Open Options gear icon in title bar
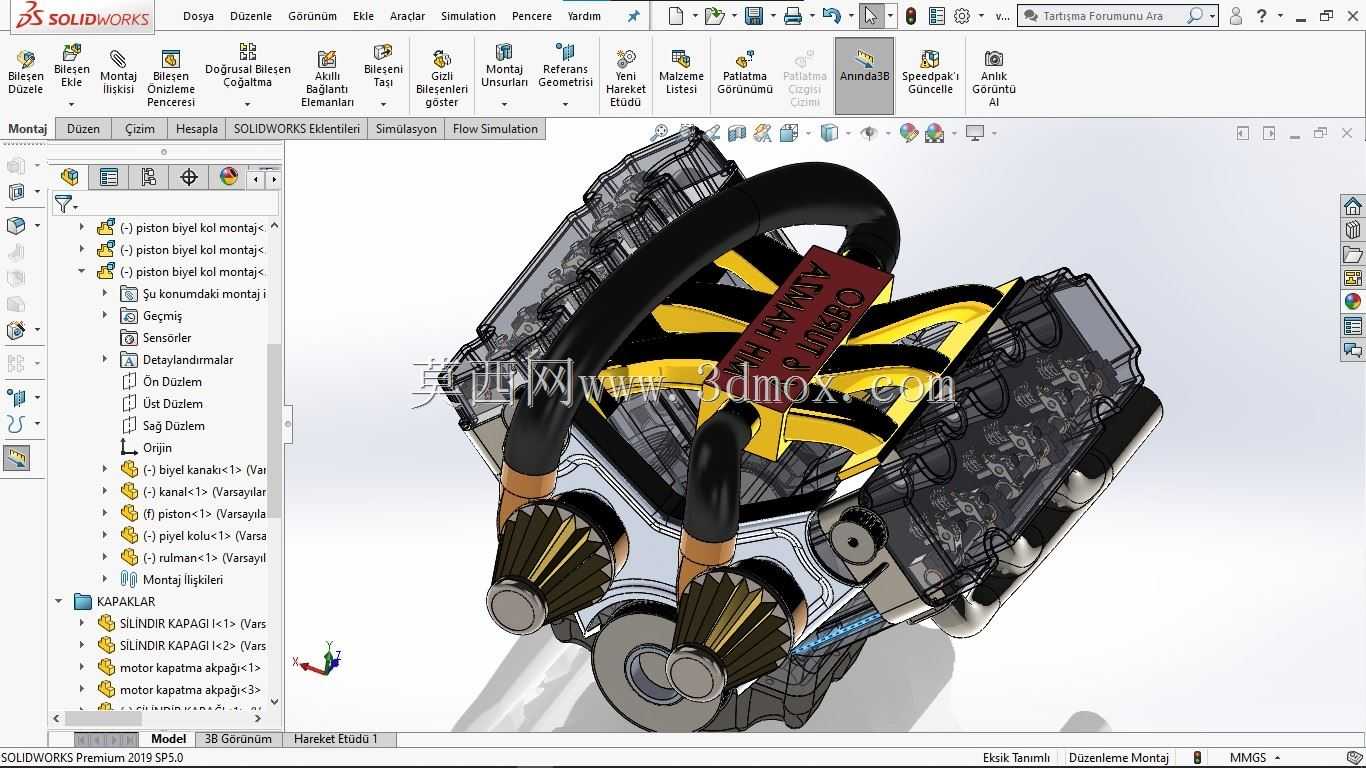The height and width of the screenshot is (768, 1366). (x=962, y=16)
